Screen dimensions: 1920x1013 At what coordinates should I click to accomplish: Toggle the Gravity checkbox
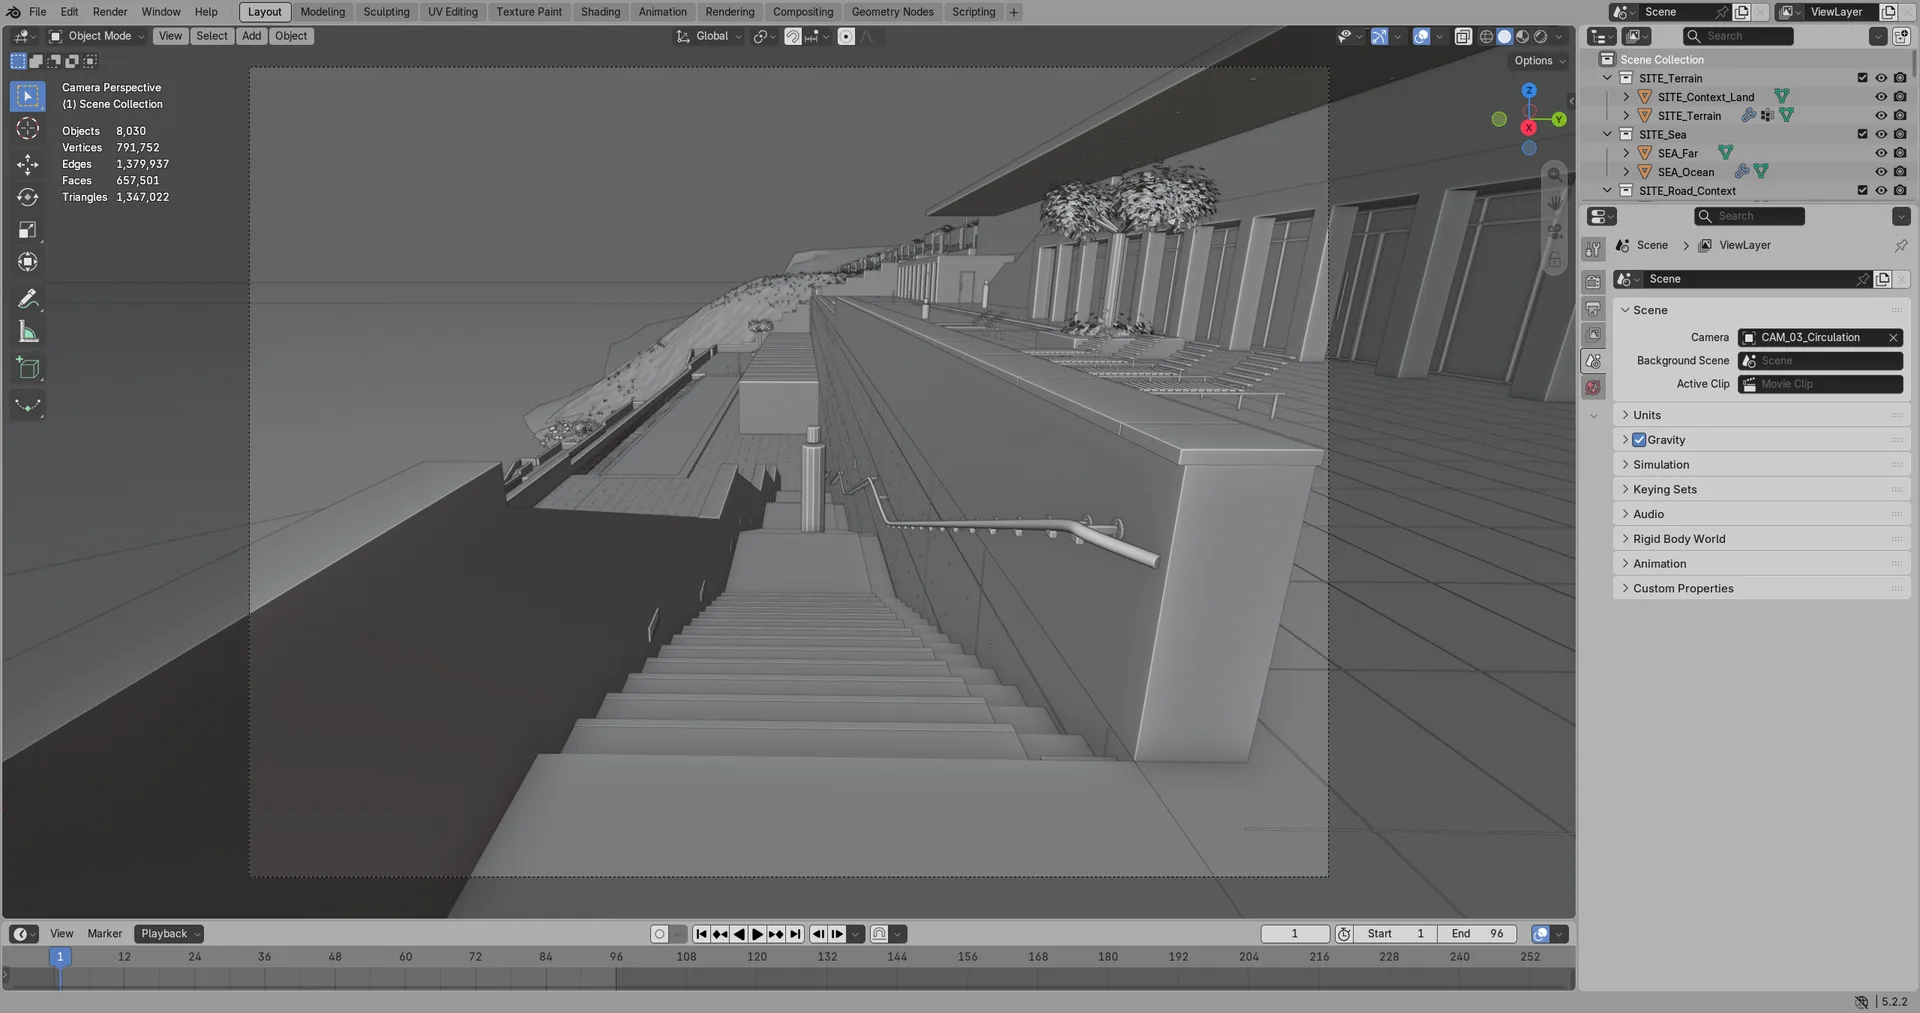pyautogui.click(x=1639, y=440)
